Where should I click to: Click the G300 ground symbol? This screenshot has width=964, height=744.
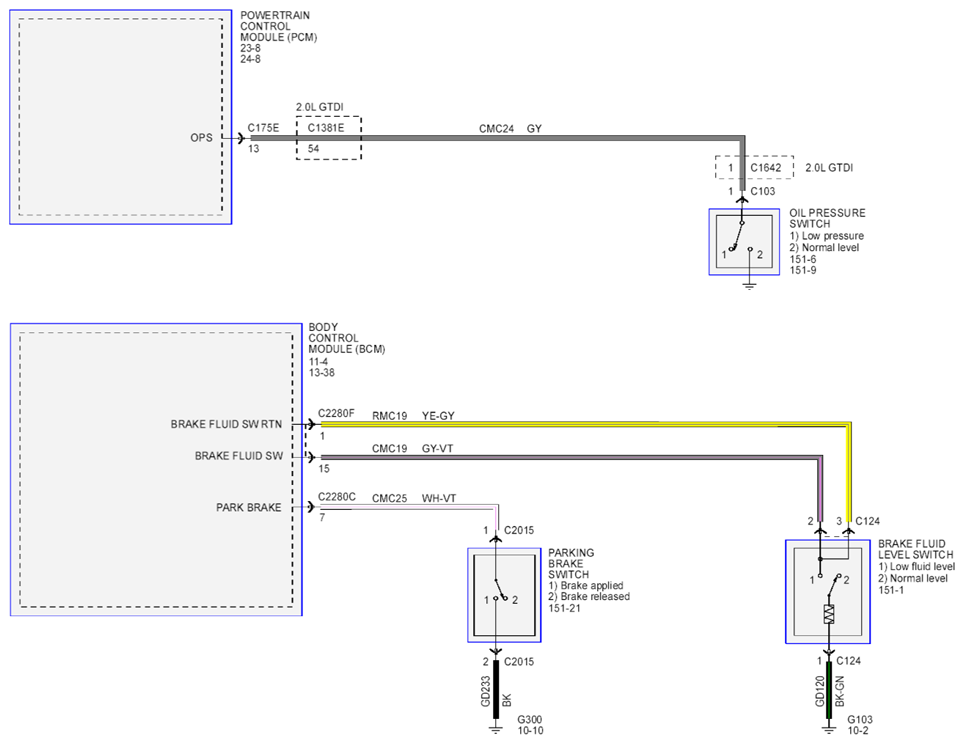pyautogui.click(x=496, y=728)
